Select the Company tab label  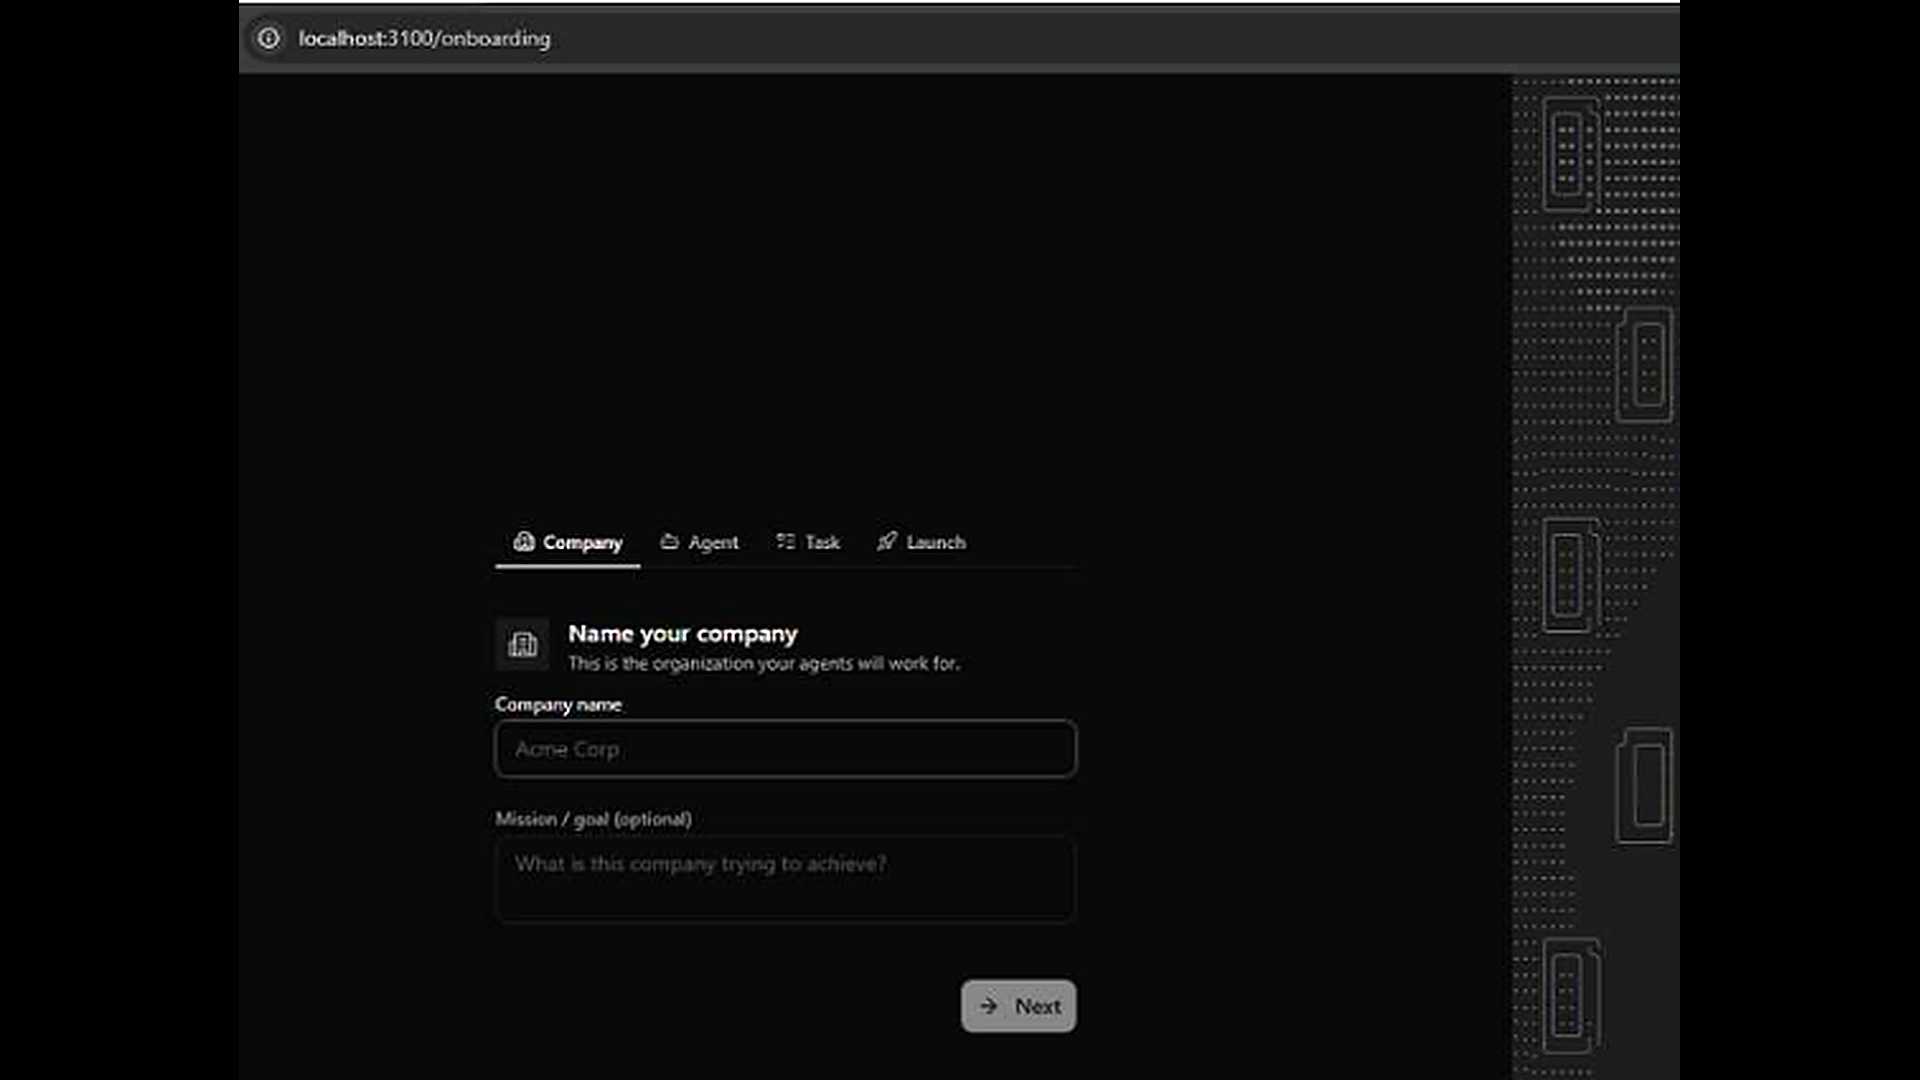pyautogui.click(x=582, y=542)
